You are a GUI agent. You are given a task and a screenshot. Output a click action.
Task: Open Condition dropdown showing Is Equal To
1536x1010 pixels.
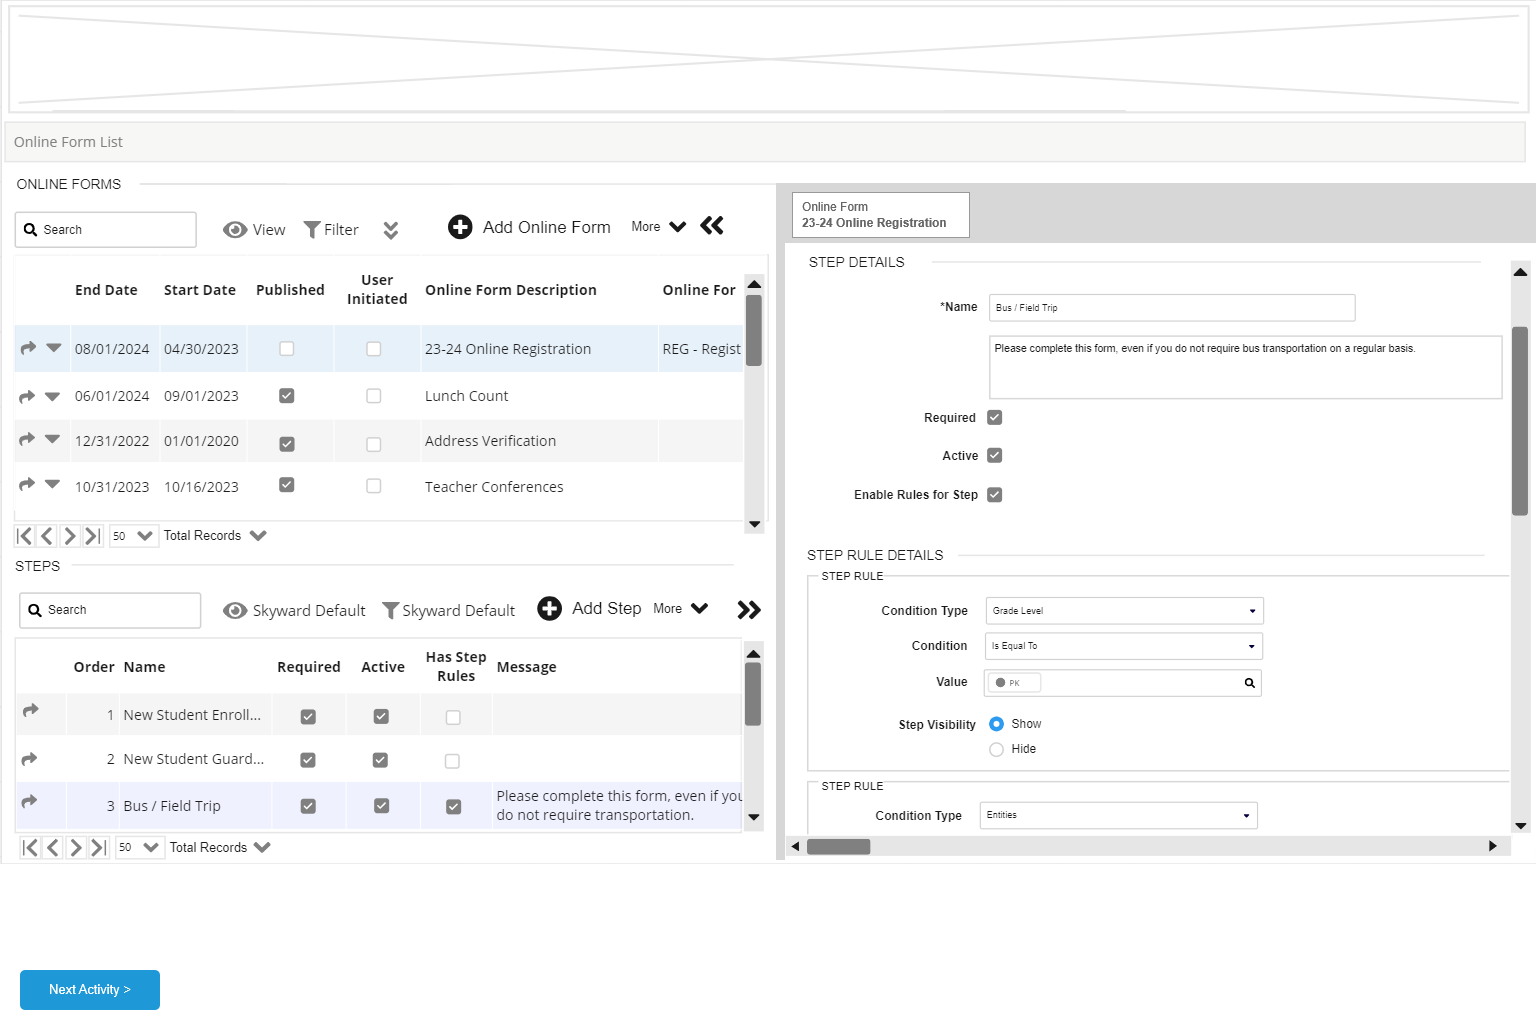(x=1124, y=646)
